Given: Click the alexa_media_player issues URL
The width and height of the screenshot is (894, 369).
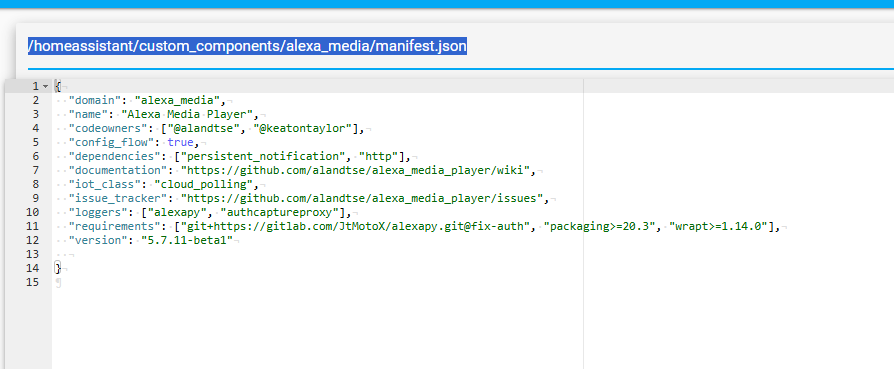Looking at the screenshot, I should point(363,198).
